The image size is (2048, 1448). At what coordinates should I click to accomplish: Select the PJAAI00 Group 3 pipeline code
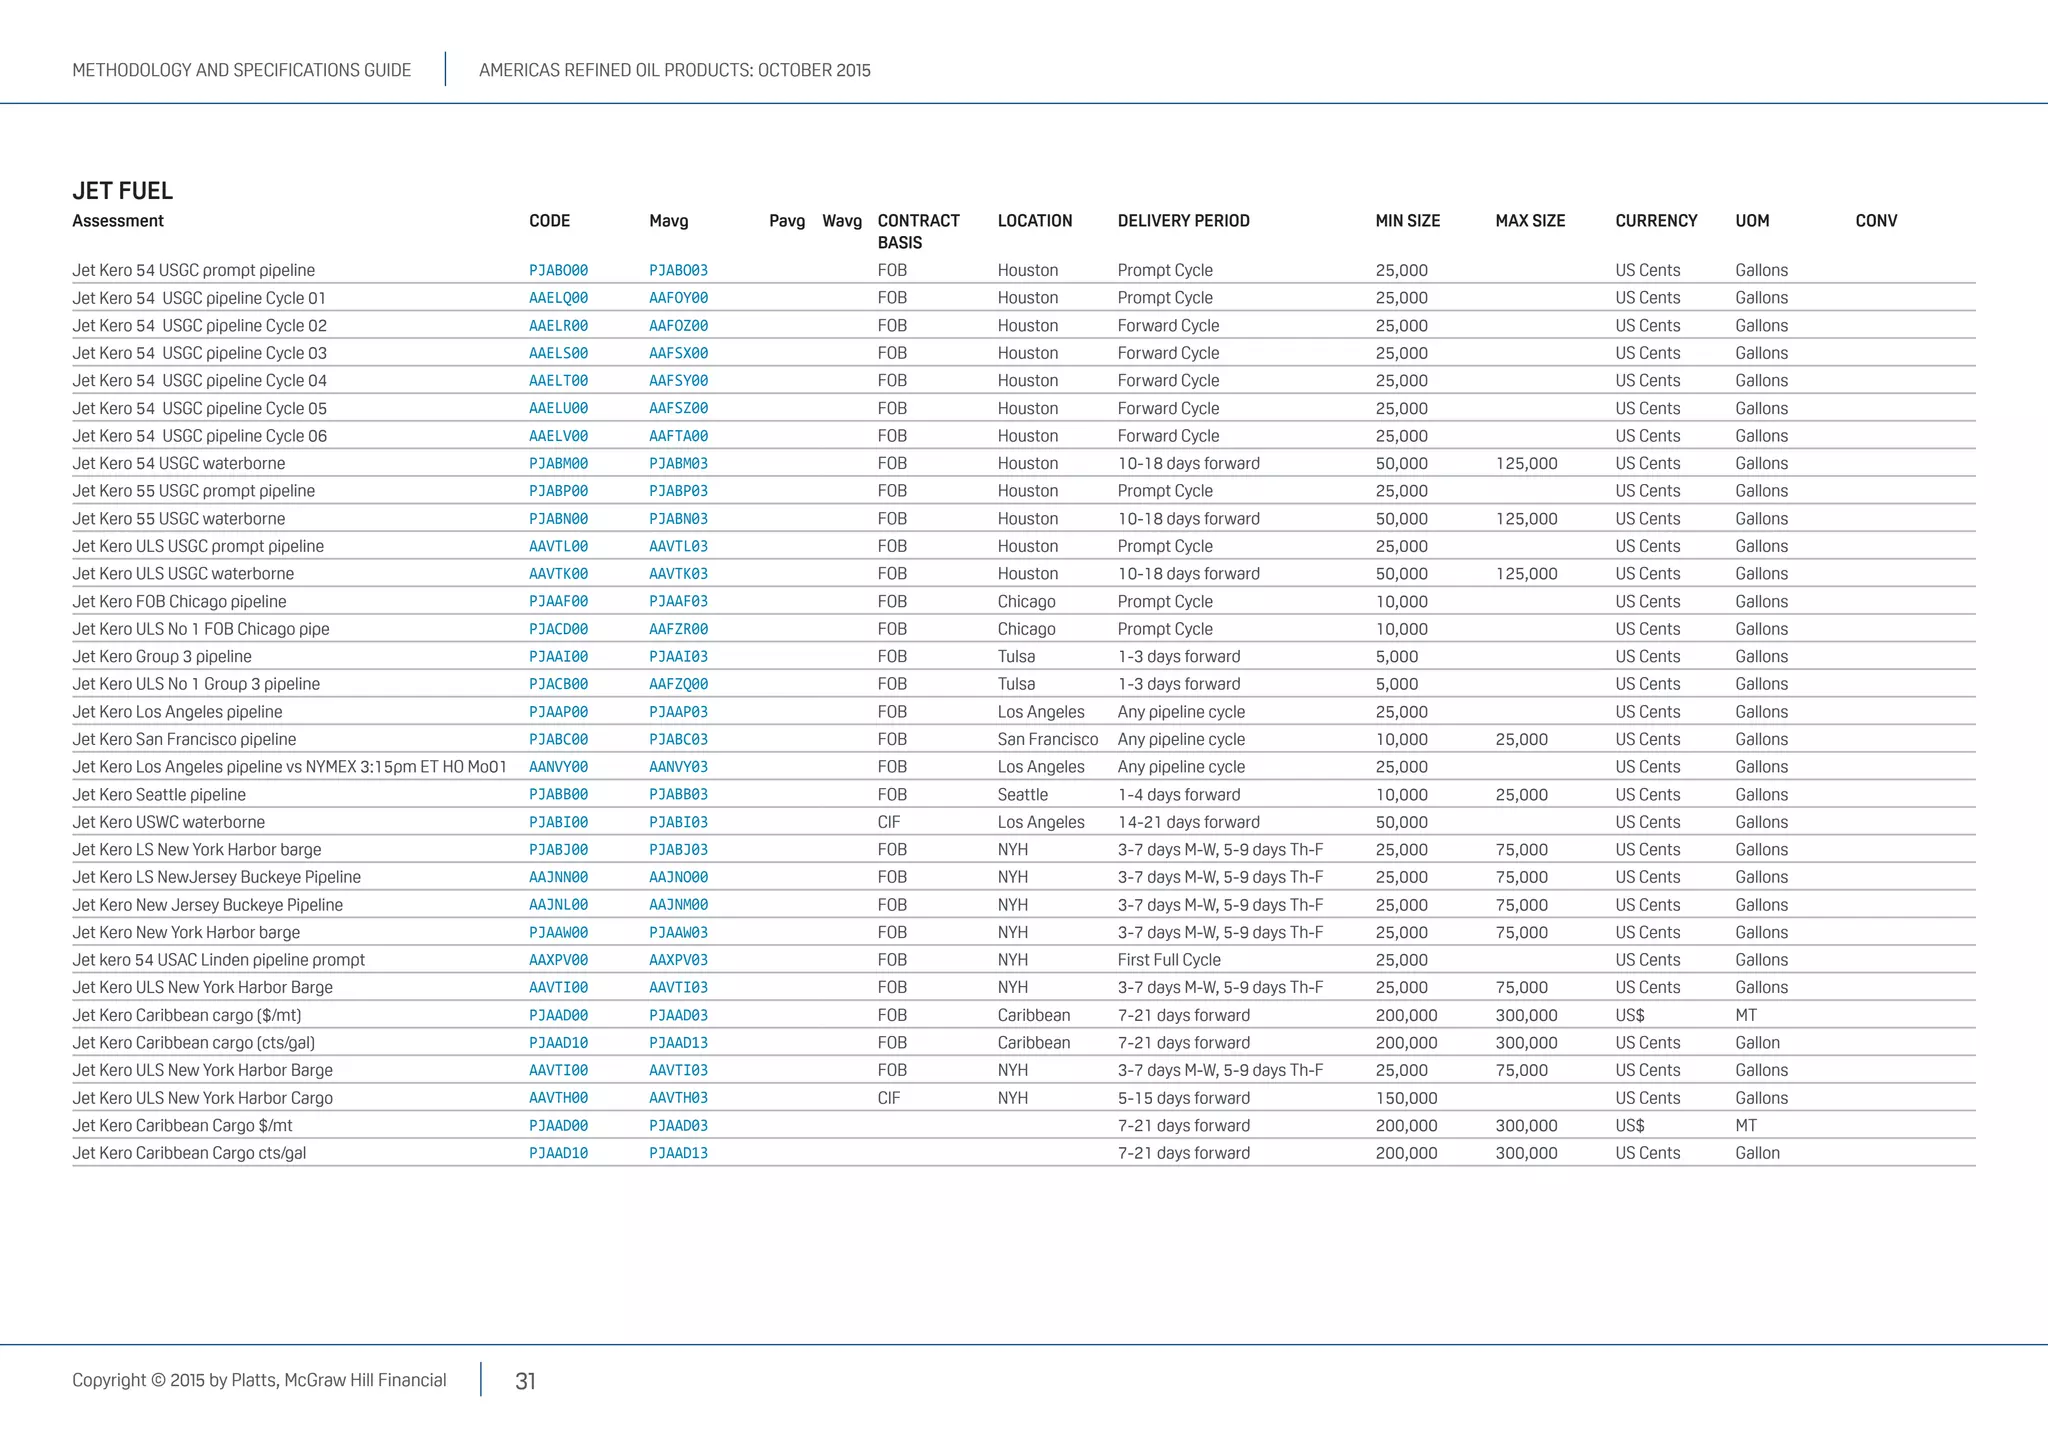coord(558,657)
